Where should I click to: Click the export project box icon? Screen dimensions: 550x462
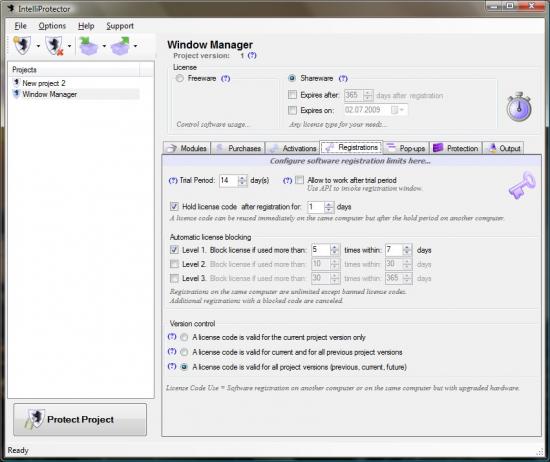click(x=120, y=46)
